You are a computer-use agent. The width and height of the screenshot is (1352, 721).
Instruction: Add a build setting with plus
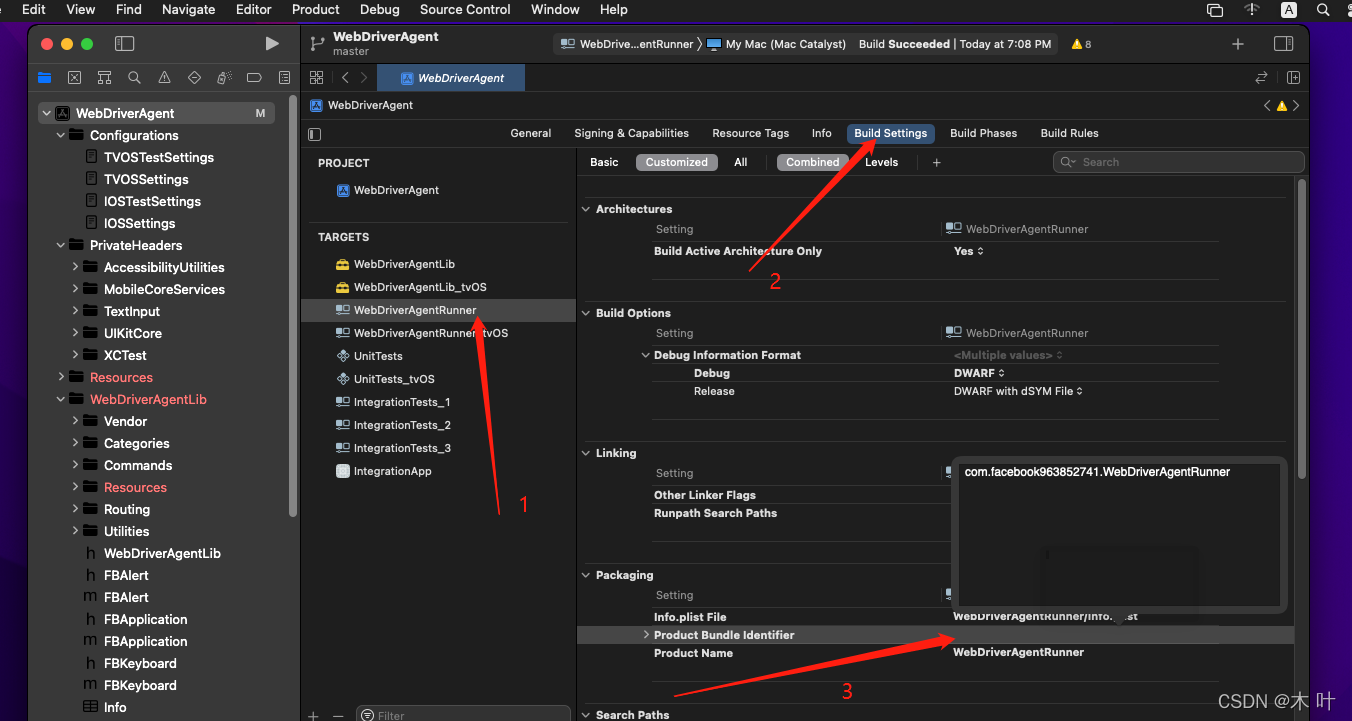tap(936, 162)
